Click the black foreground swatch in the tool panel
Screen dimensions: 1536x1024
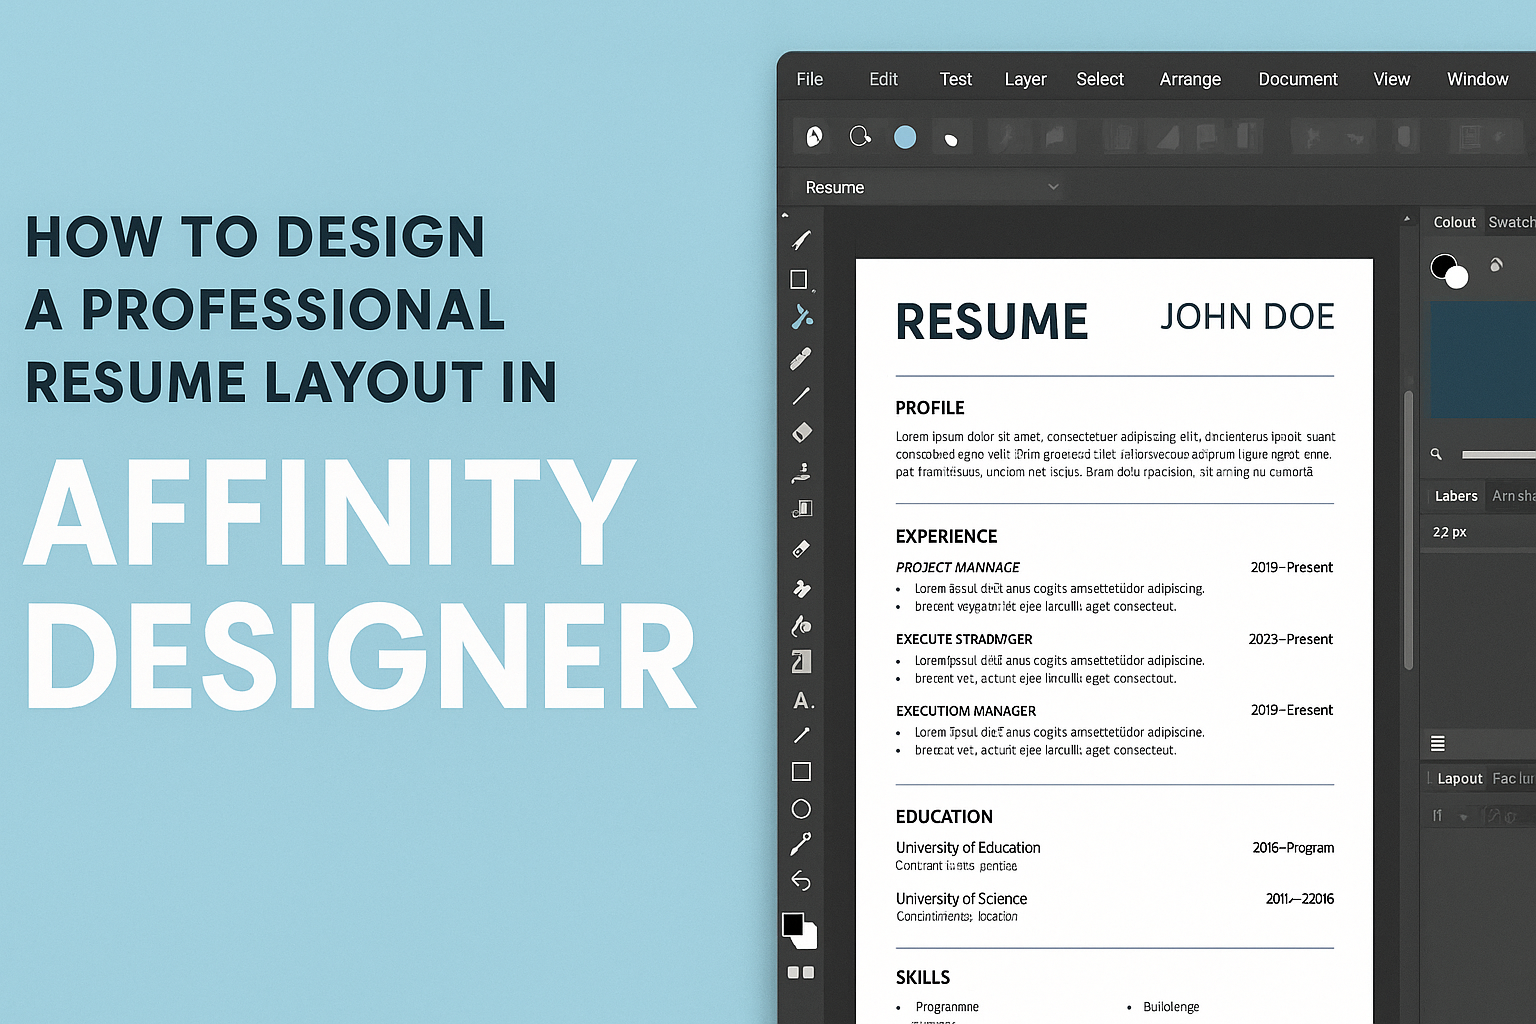click(793, 924)
